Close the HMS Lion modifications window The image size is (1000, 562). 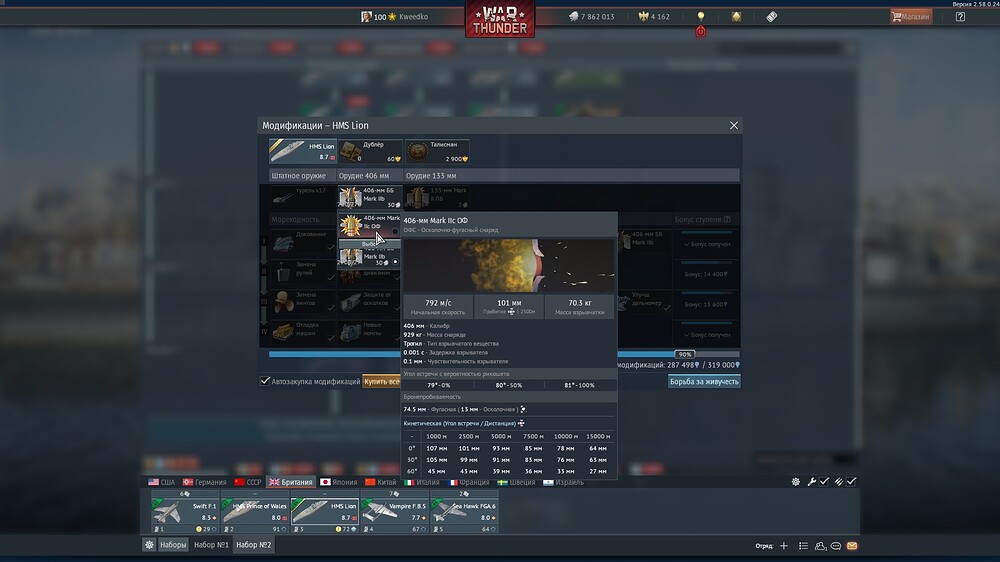click(733, 126)
